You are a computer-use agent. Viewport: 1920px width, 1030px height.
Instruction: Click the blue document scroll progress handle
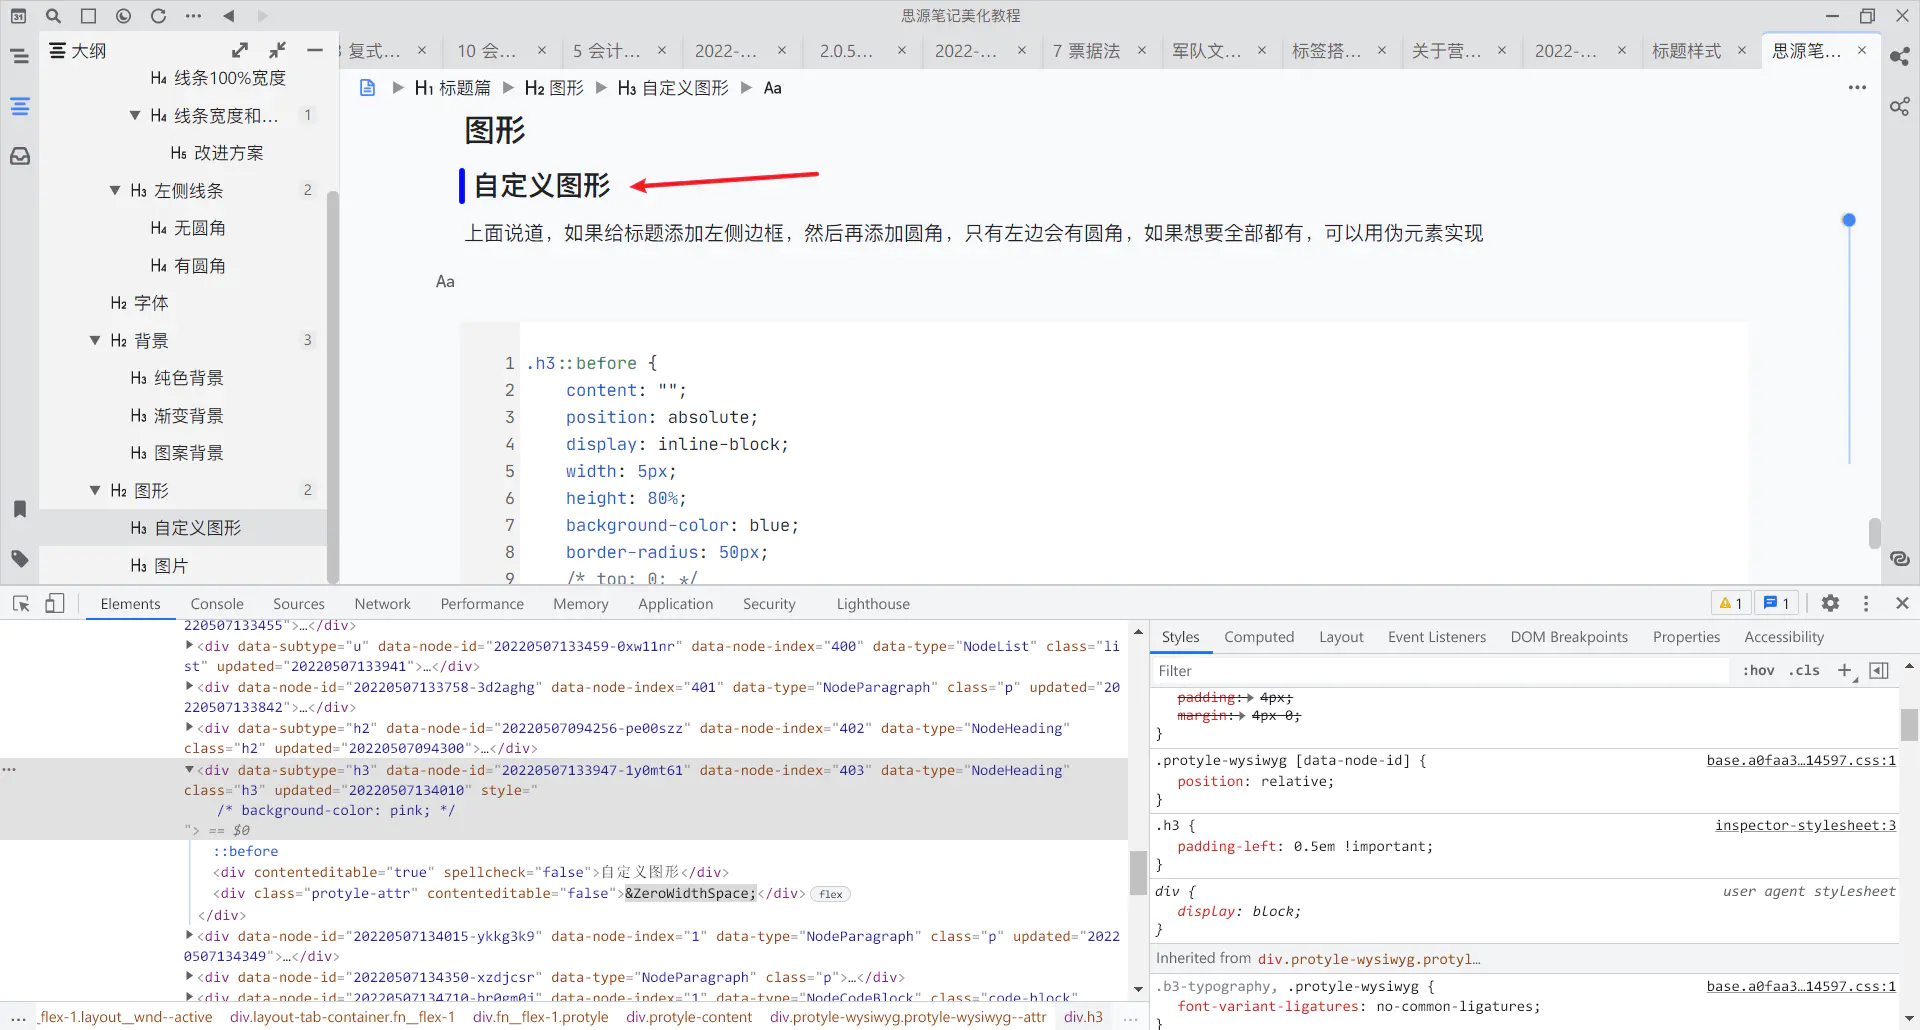point(1849,220)
